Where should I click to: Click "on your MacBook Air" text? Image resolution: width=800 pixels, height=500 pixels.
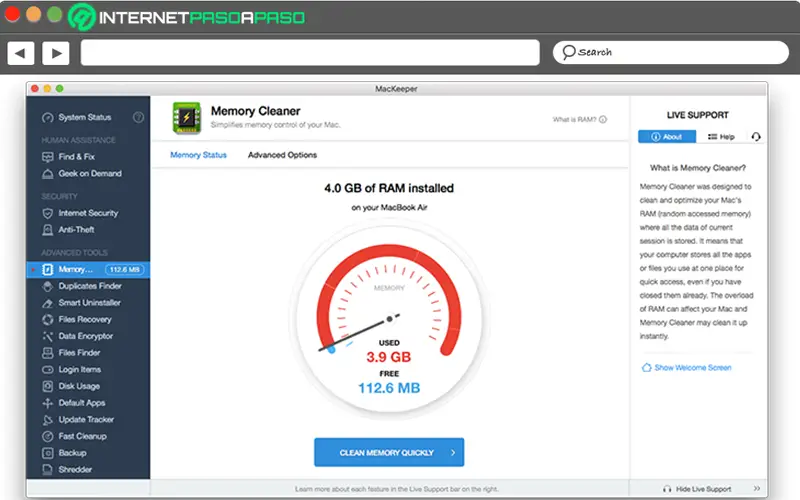[x=389, y=208]
